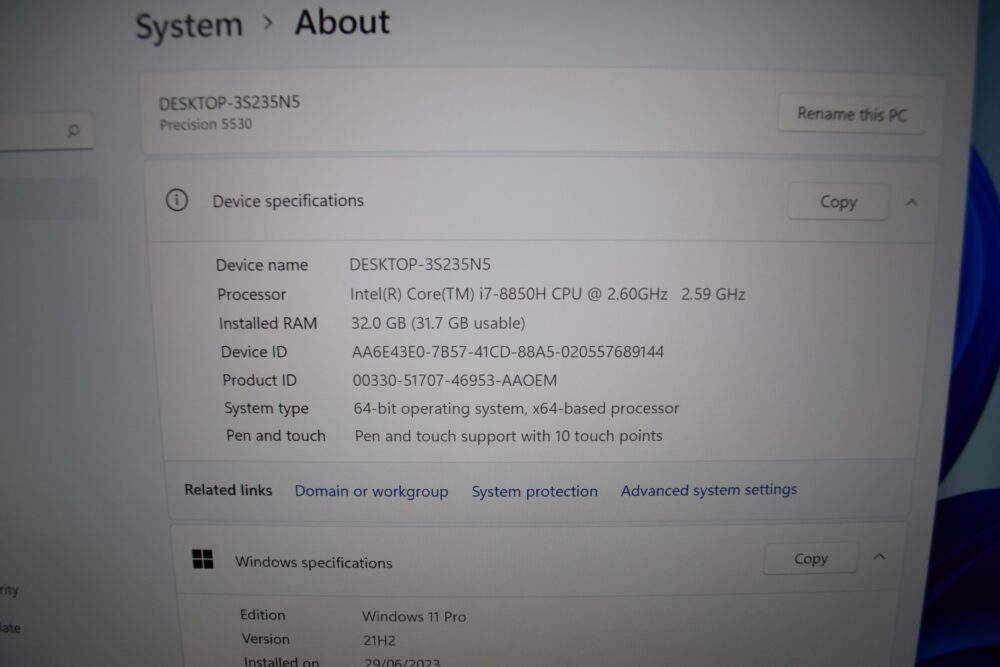Image resolution: width=1000 pixels, height=667 pixels.
Task: Select the 21H2 version value
Action: (x=379, y=640)
